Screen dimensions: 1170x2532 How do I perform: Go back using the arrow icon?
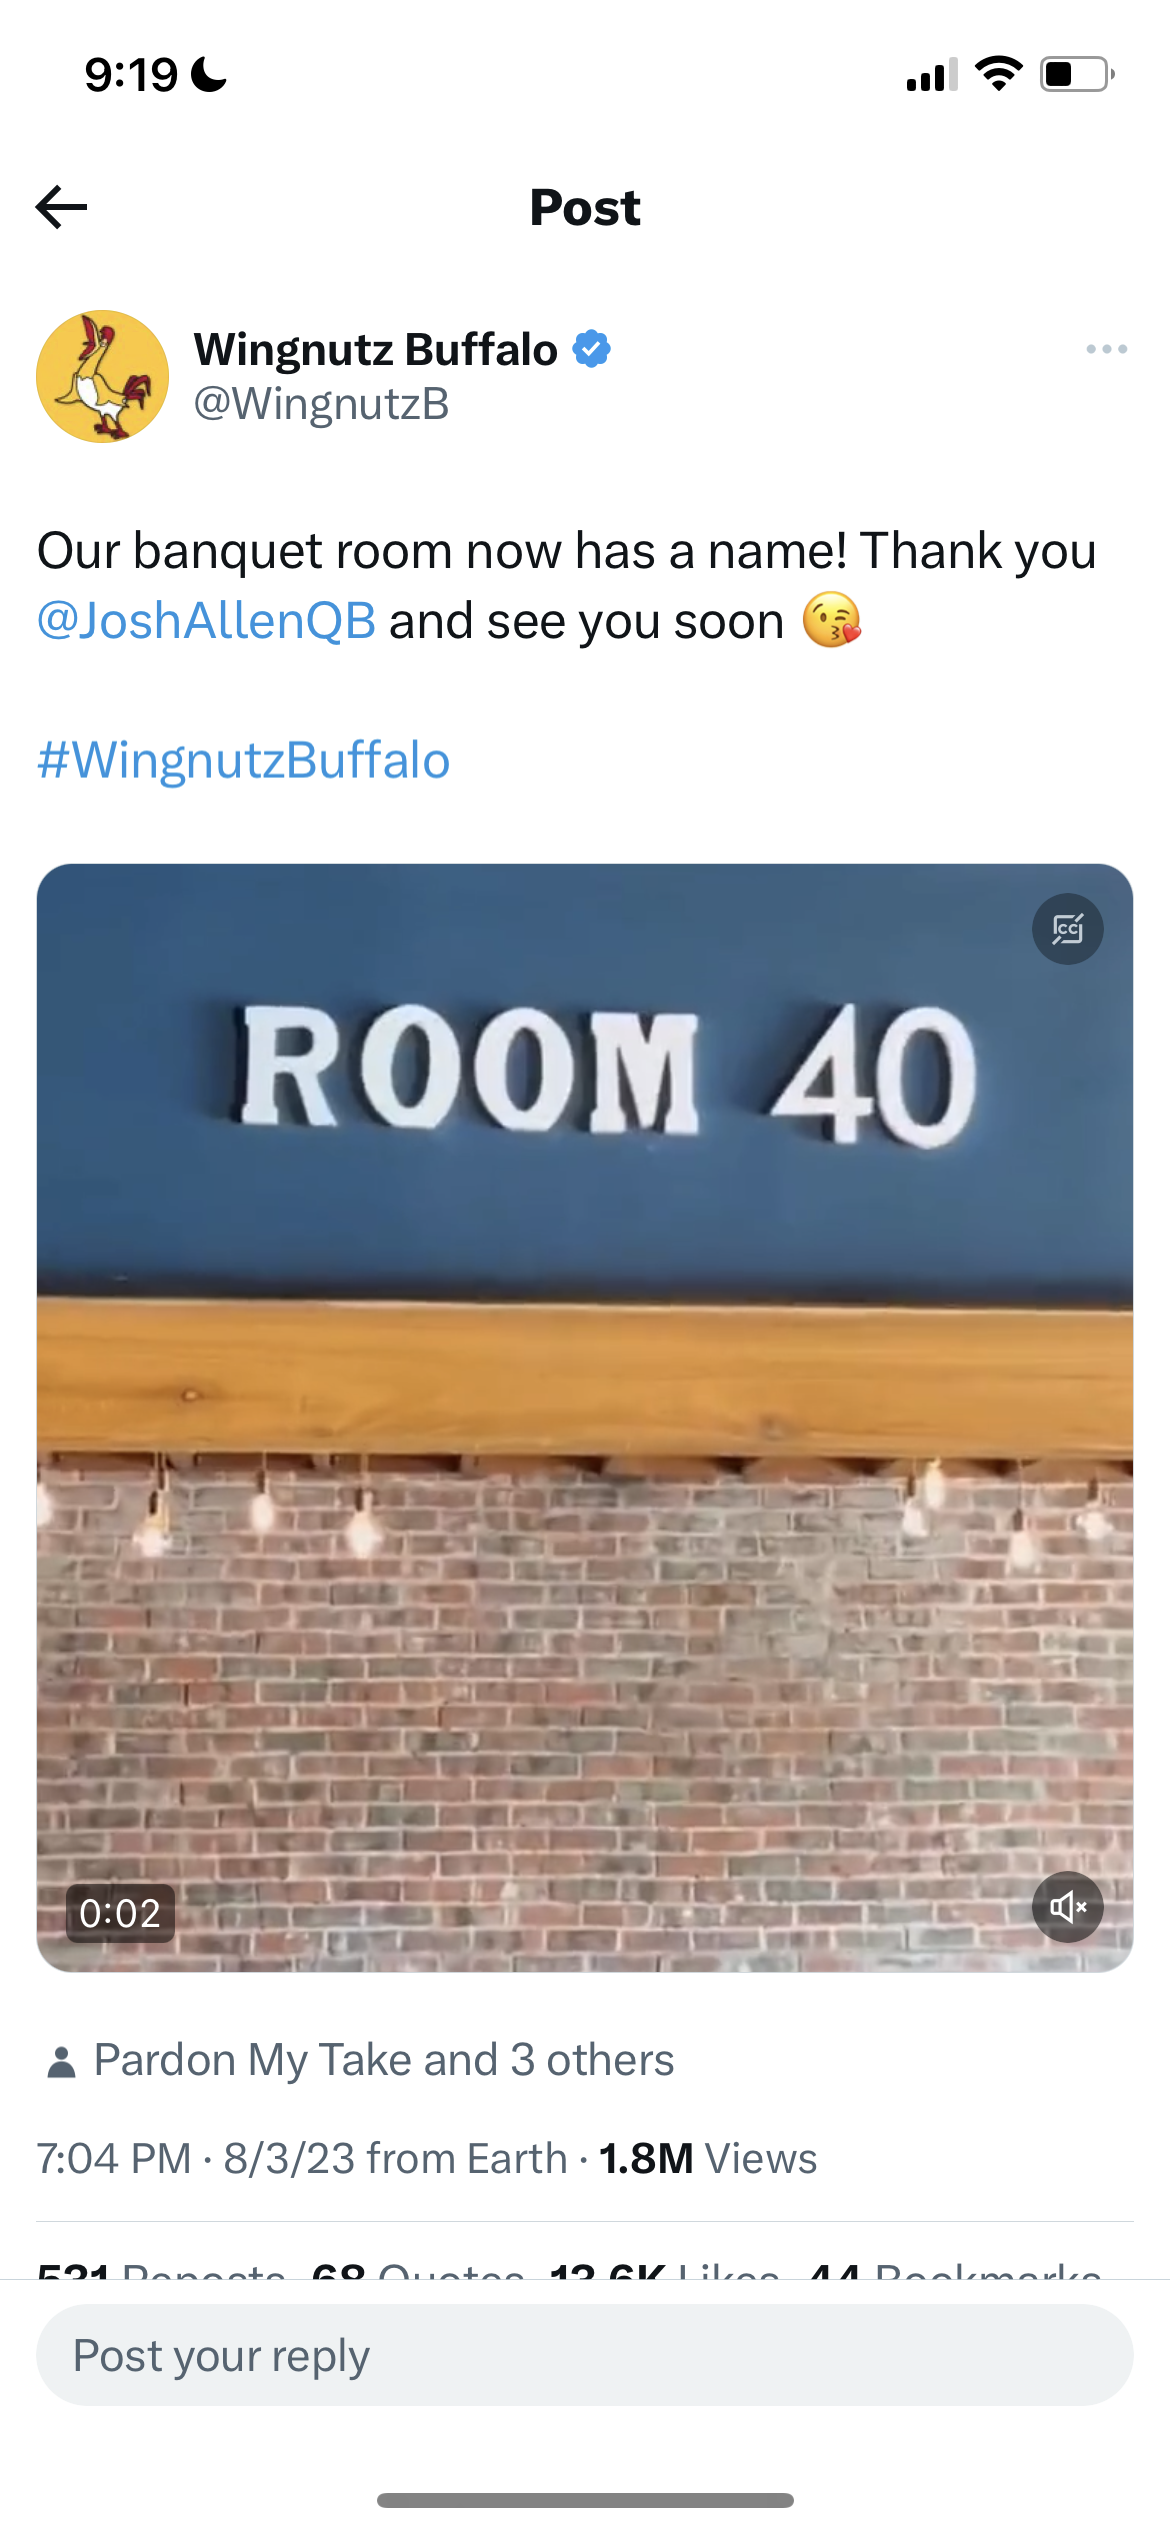click(x=62, y=207)
